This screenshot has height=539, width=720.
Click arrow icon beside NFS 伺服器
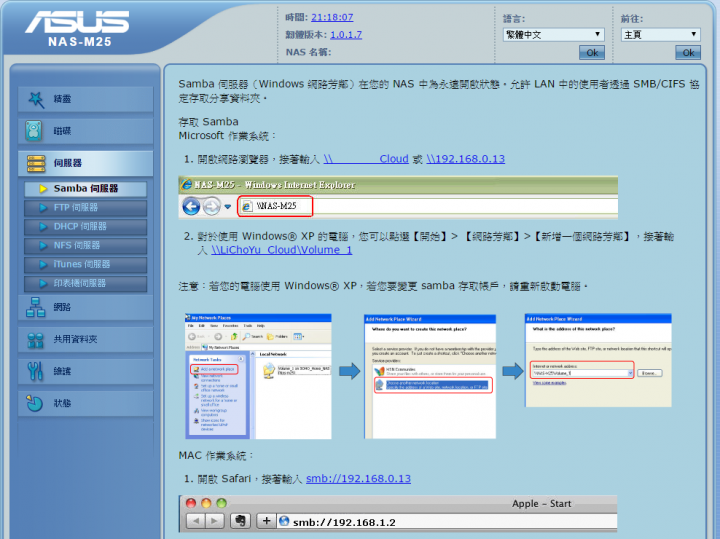[x=43, y=246]
